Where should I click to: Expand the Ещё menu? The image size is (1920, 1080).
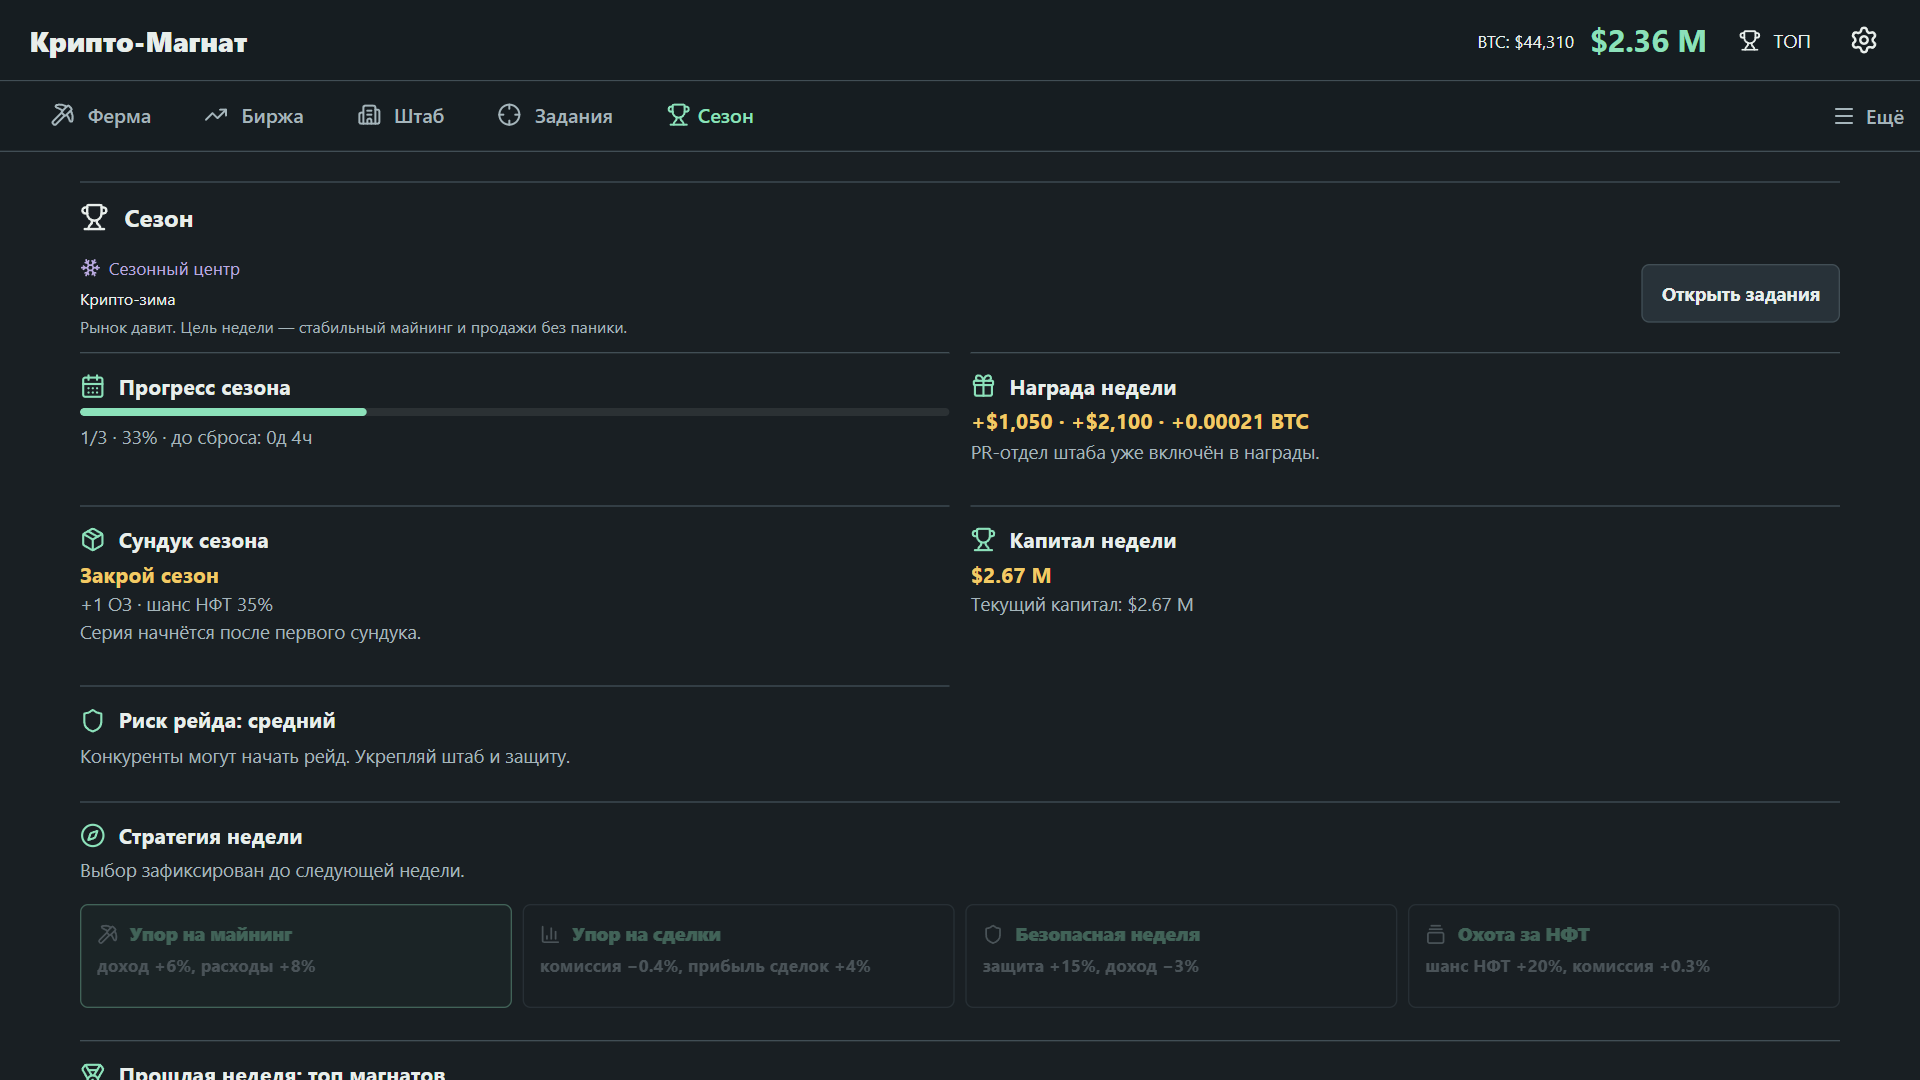[1869, 117]
